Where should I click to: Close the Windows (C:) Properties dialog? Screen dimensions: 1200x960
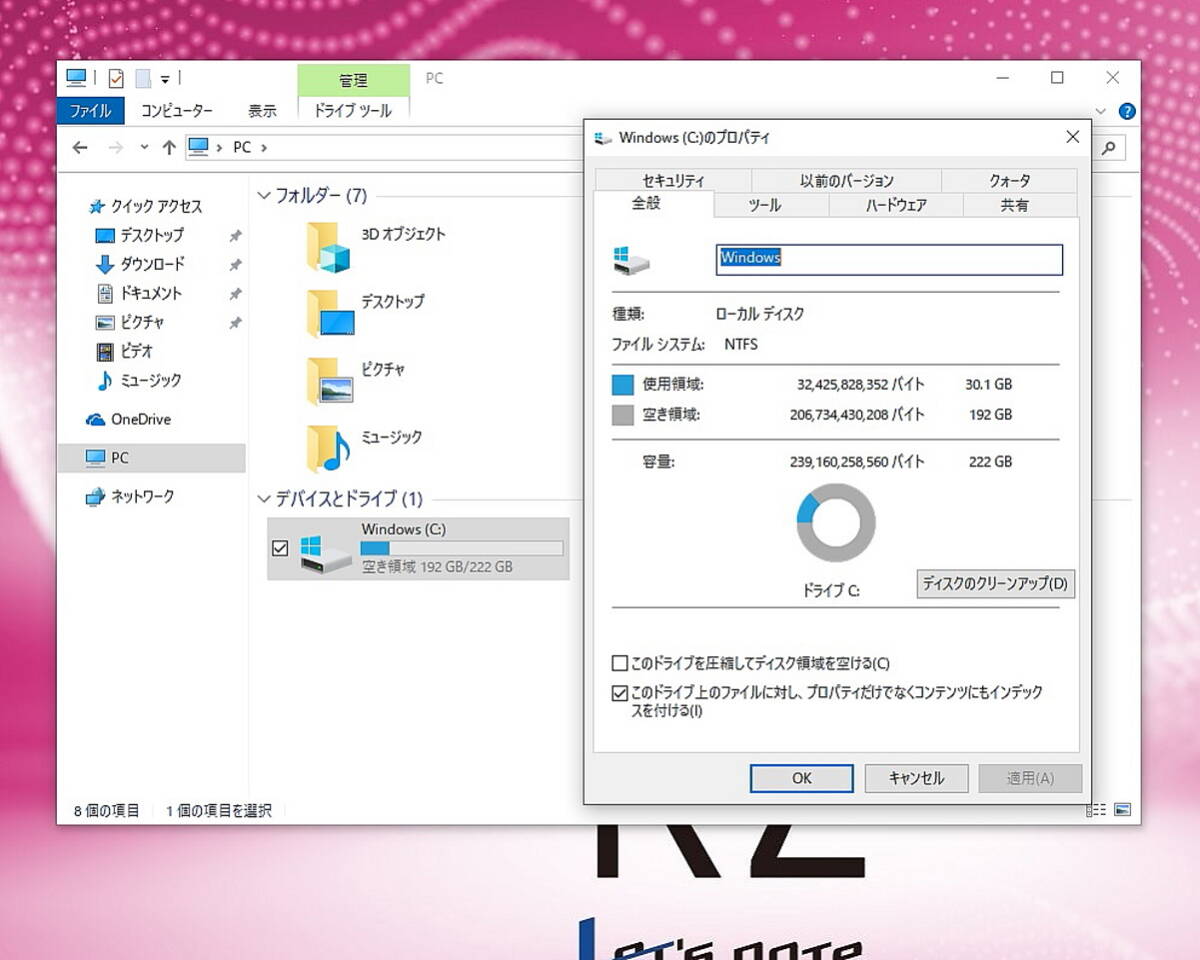coord(1072,137)
